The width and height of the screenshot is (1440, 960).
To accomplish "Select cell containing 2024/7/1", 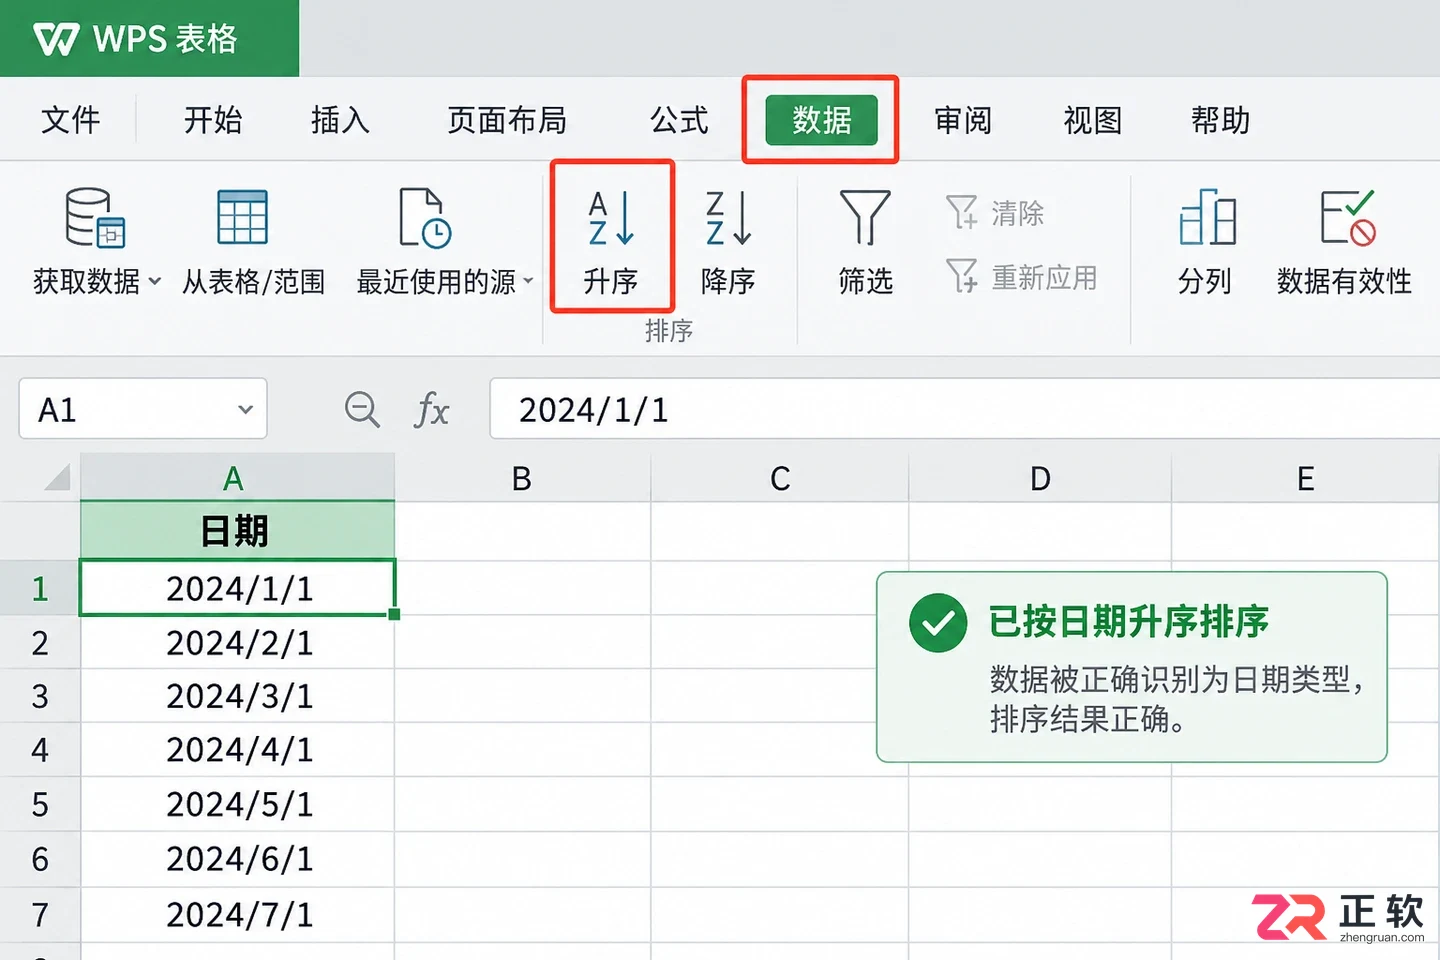I will (238, 914).
